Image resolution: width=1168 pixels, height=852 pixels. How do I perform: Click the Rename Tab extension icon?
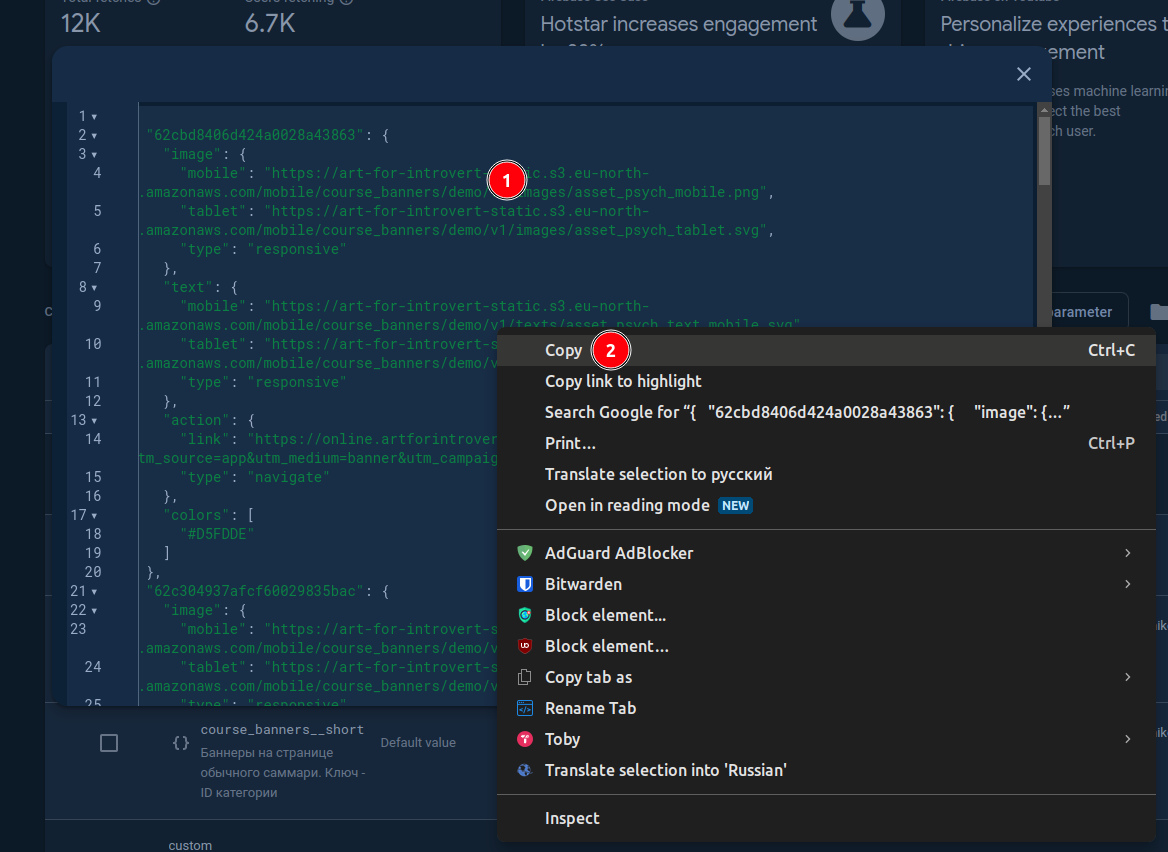tap(524, 708)
